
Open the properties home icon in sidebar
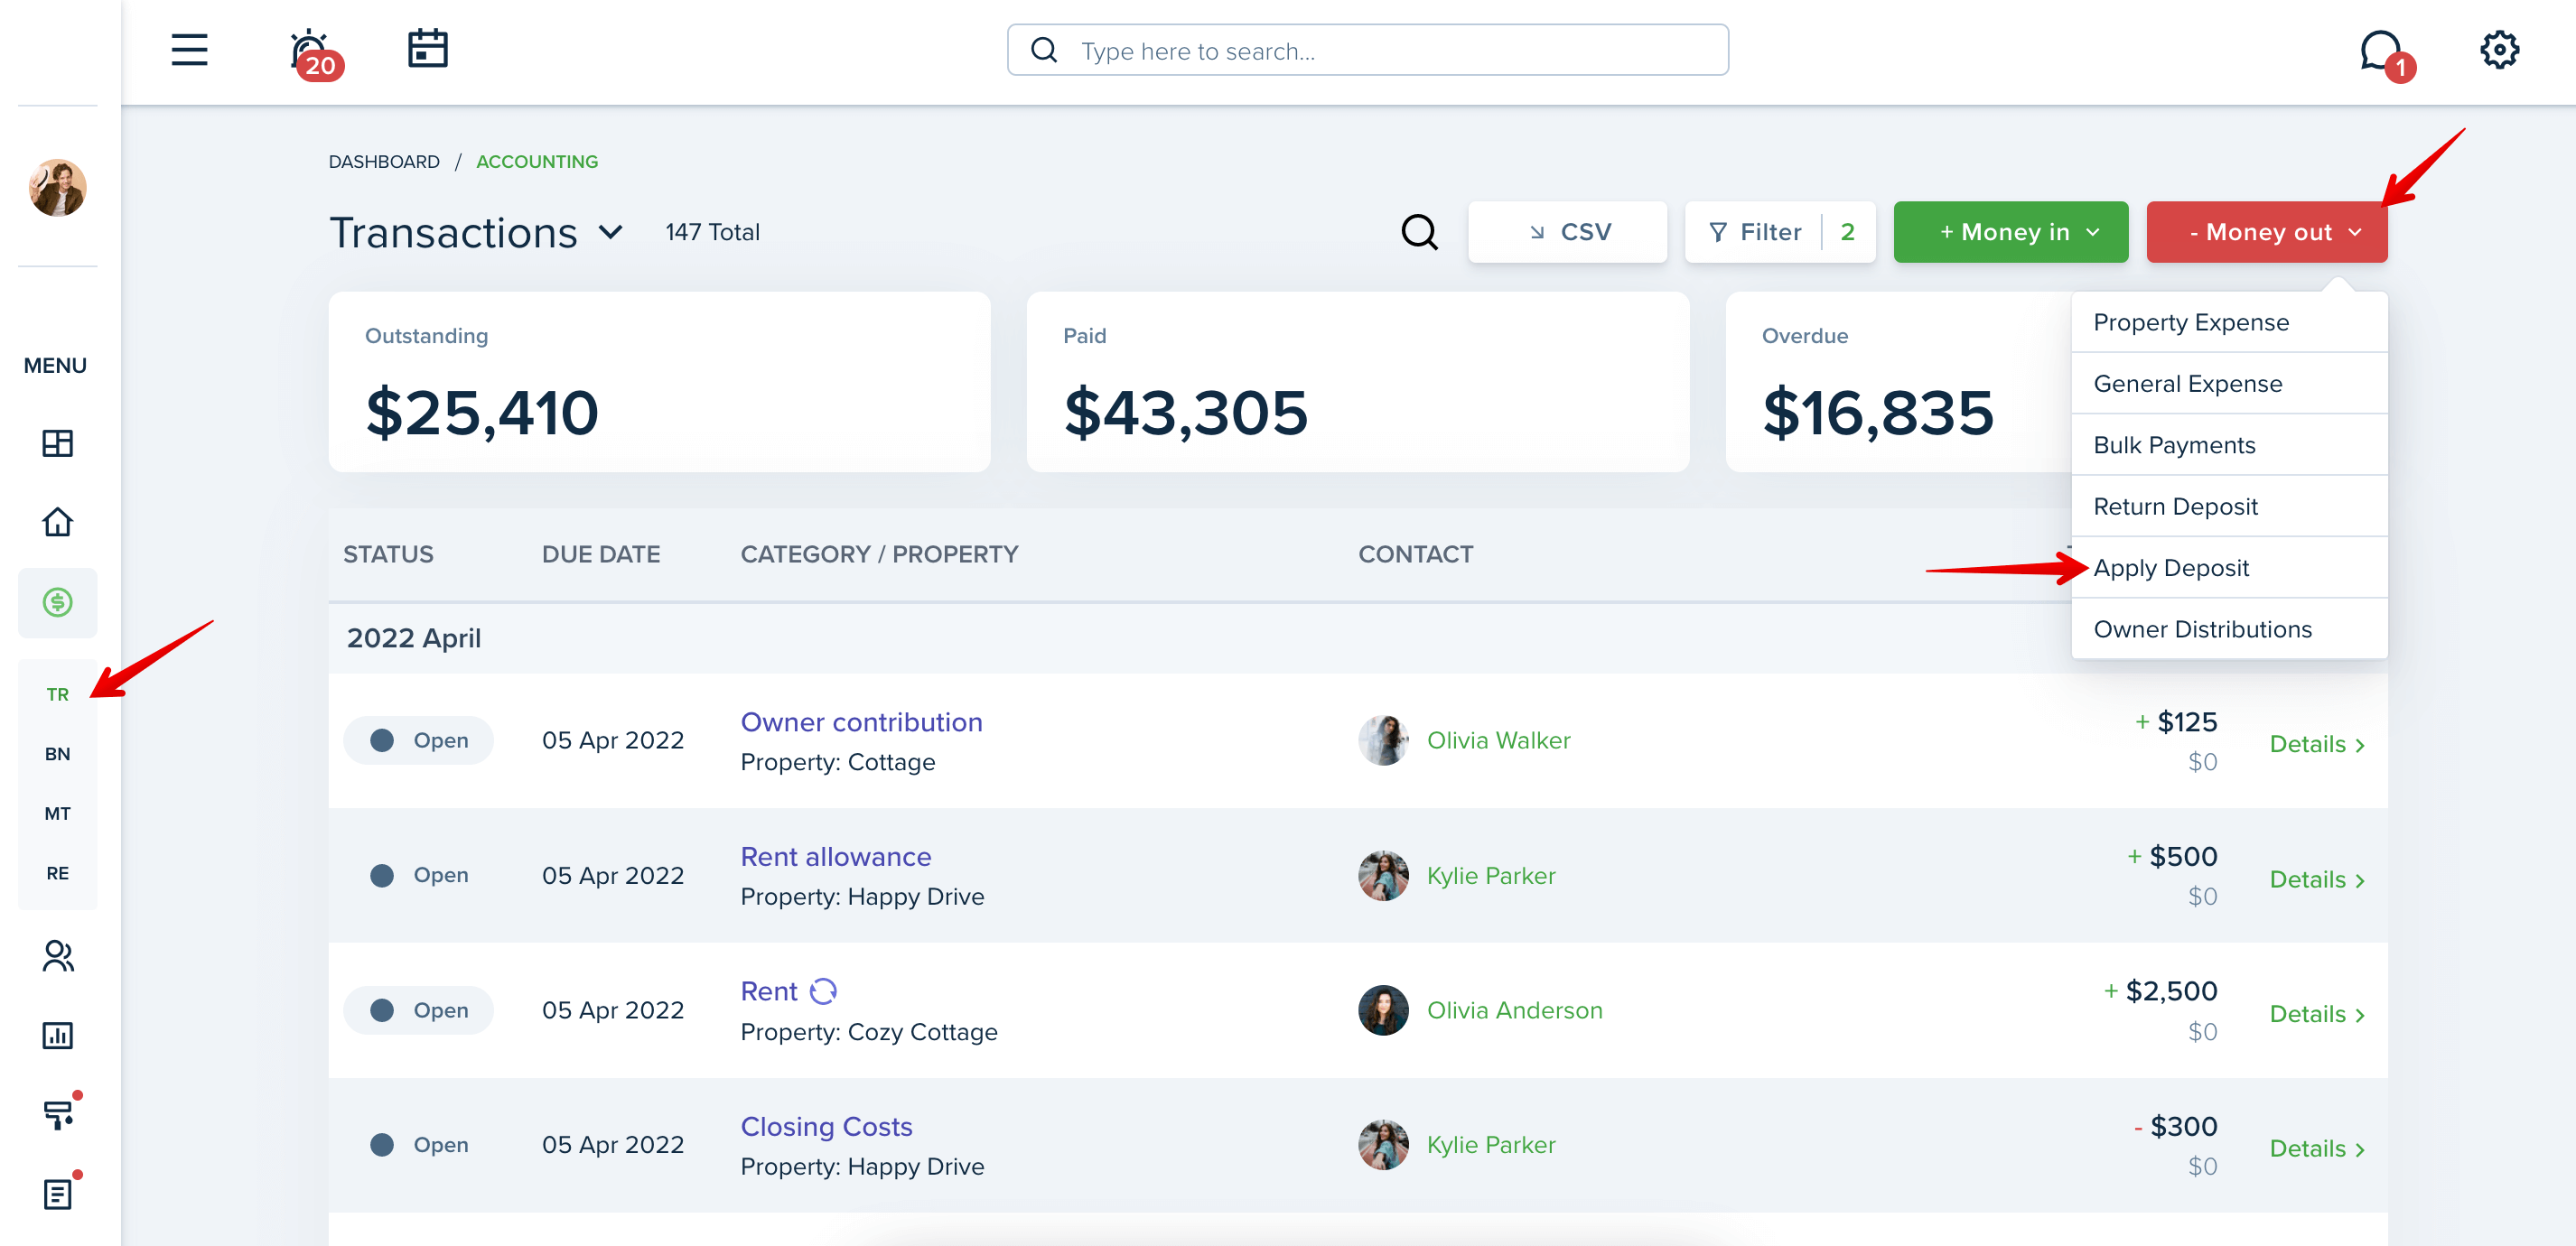coord(57,522)
